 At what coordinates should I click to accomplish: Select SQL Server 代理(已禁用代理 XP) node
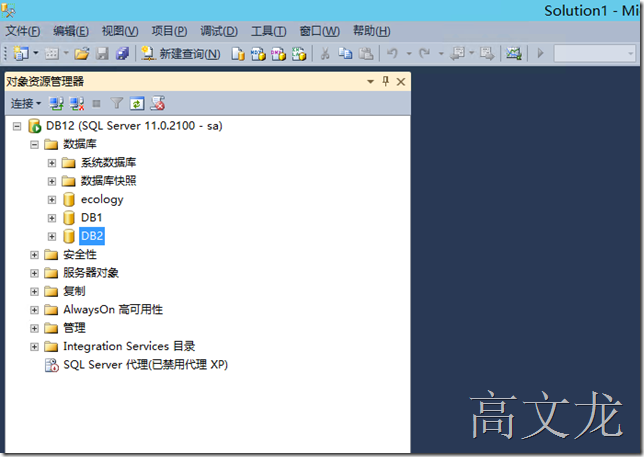(x=145, y=365)
